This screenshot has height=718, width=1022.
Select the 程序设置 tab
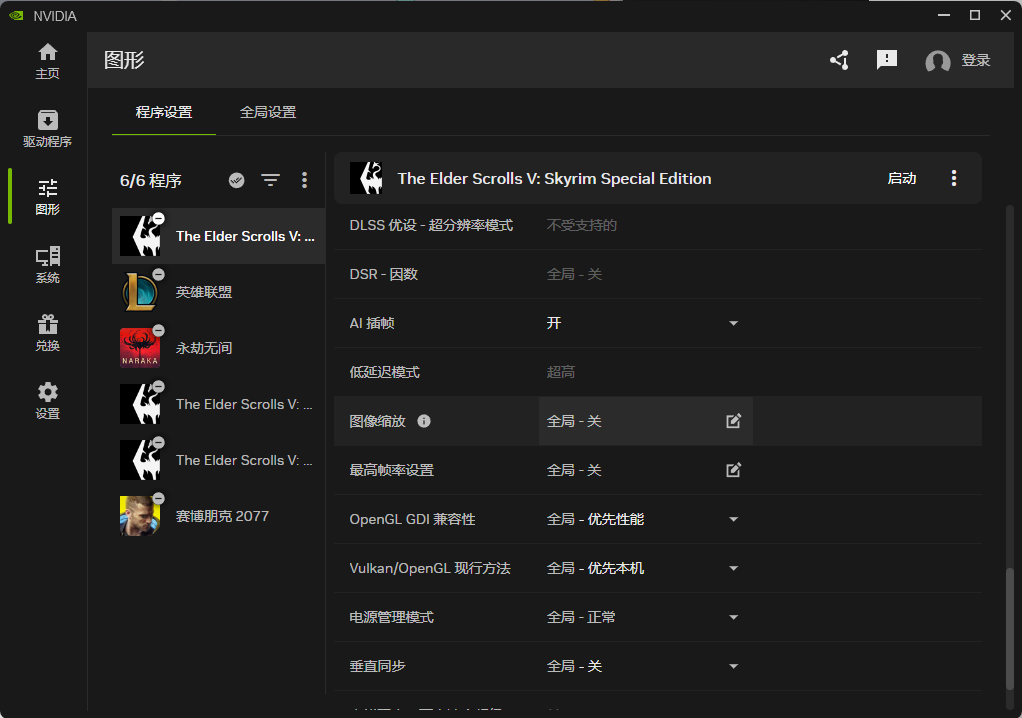click(x=164, y=112)
